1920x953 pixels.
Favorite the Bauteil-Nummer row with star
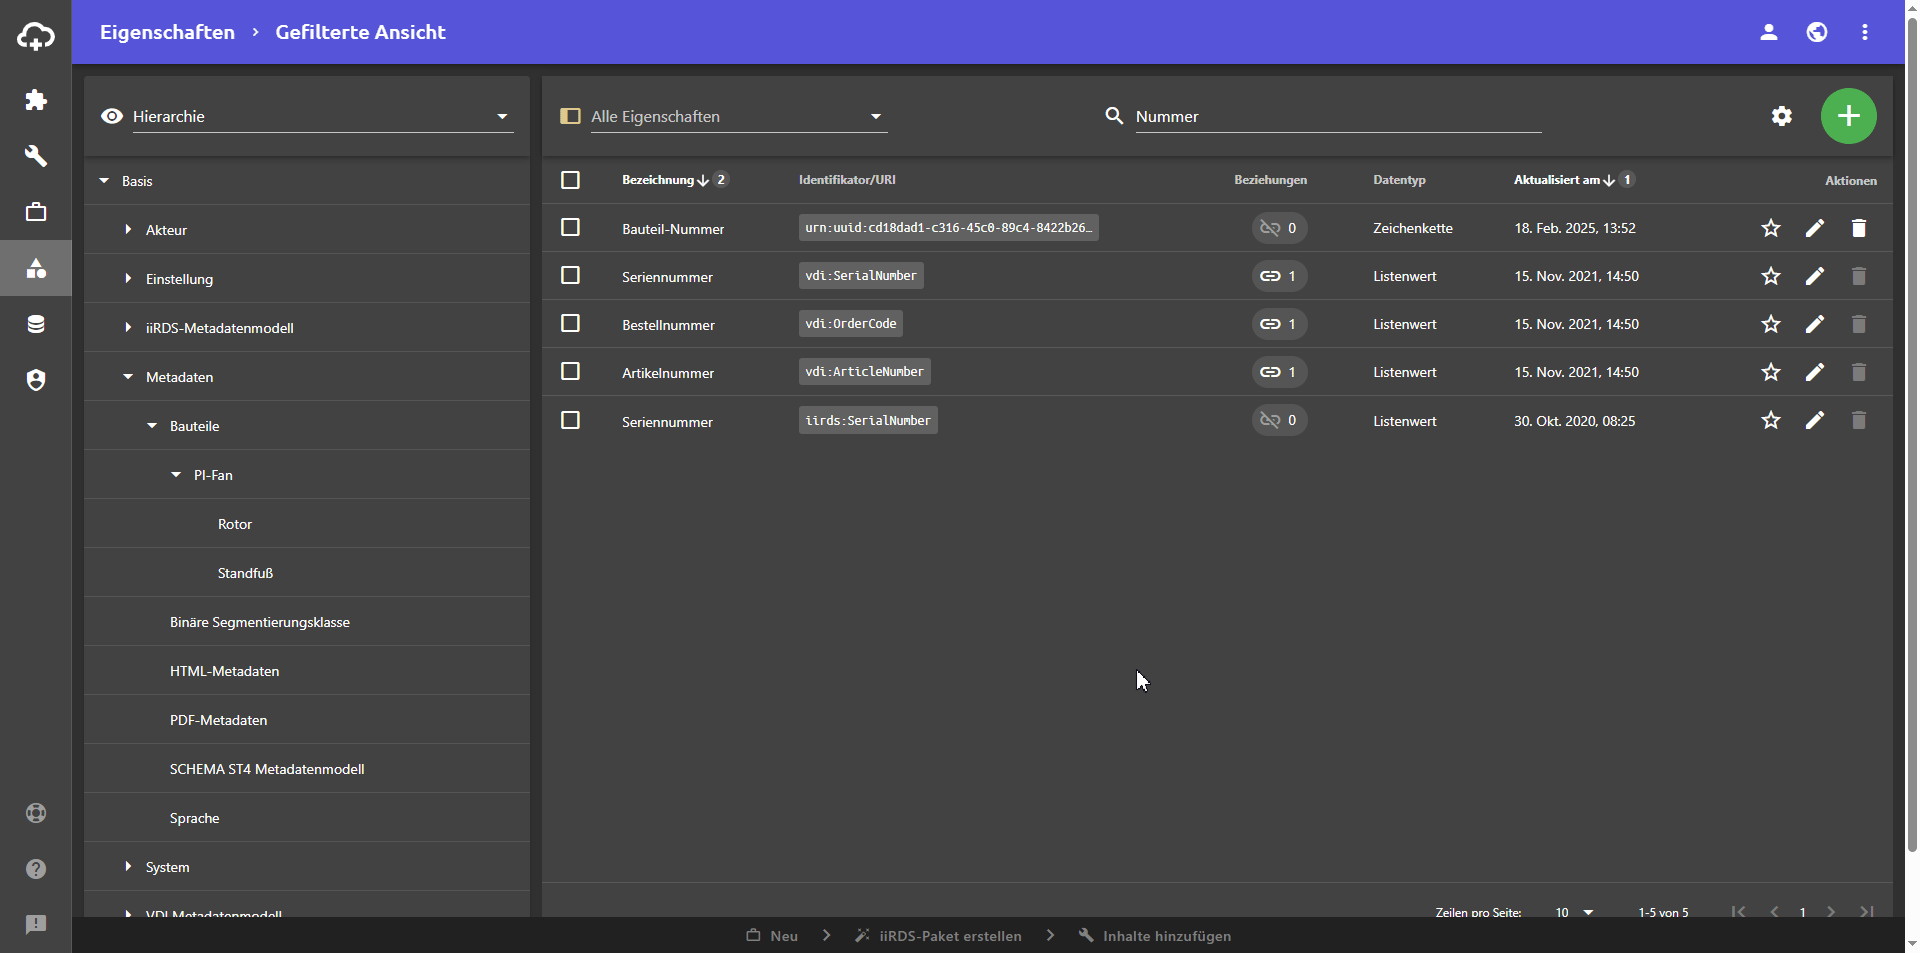tap(1770, 228)
